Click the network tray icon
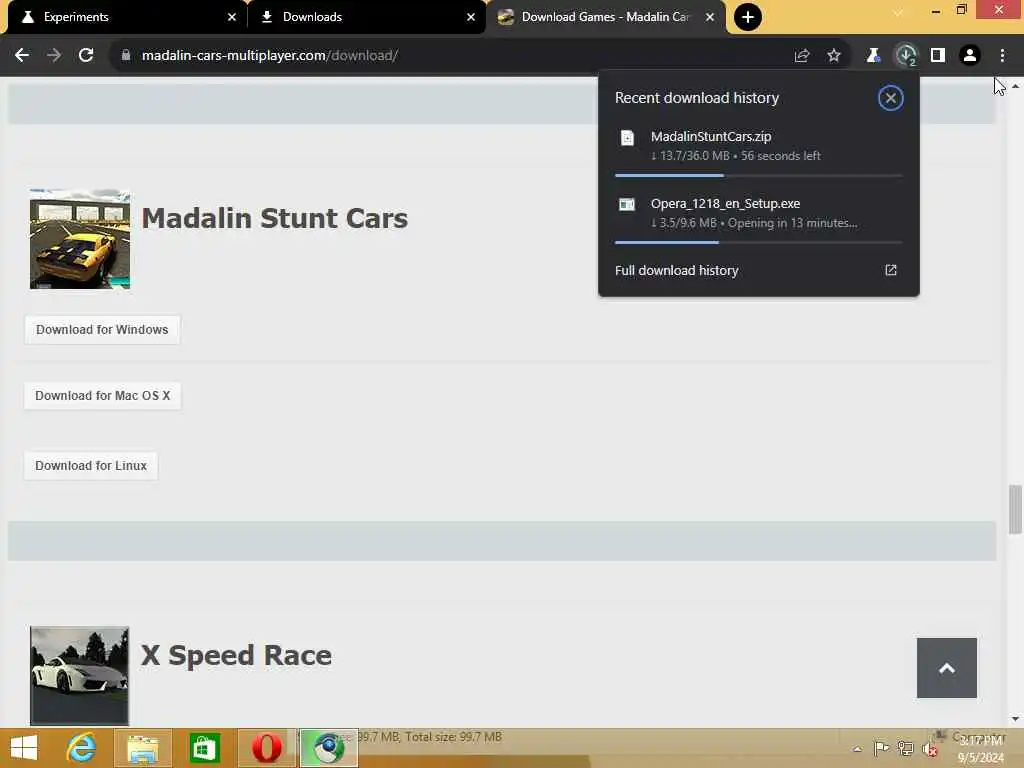This screenshot has width=1024, height=768. [x=905, y=748]
